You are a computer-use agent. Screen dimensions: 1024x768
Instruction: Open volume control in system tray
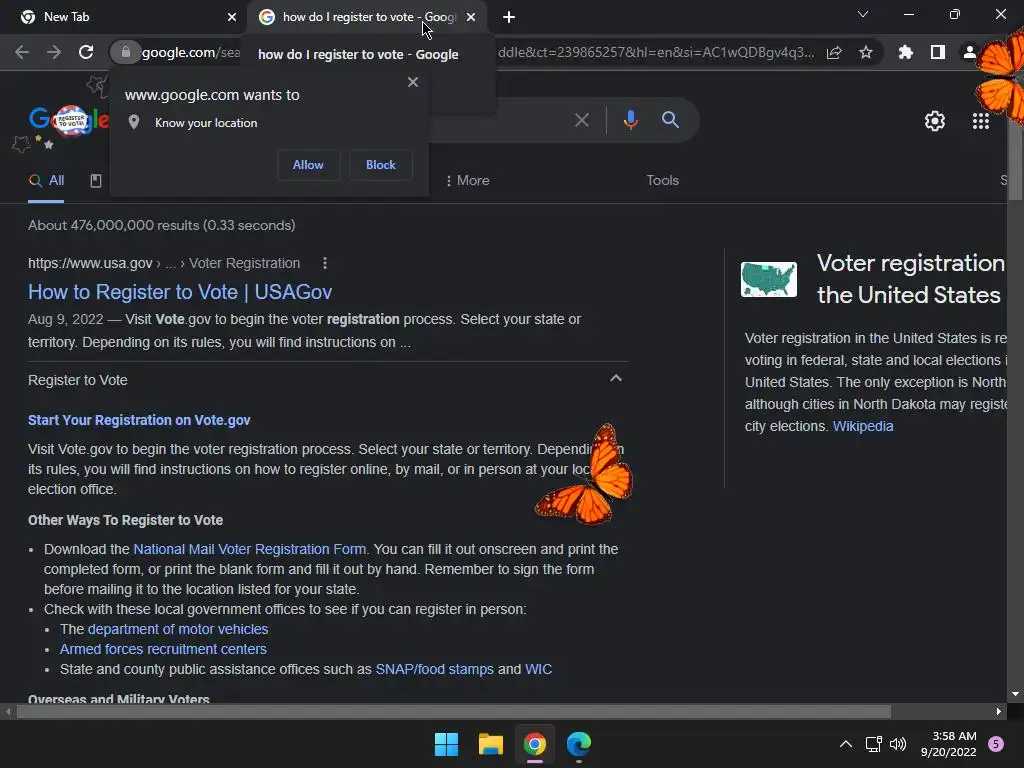click(898, 744)
